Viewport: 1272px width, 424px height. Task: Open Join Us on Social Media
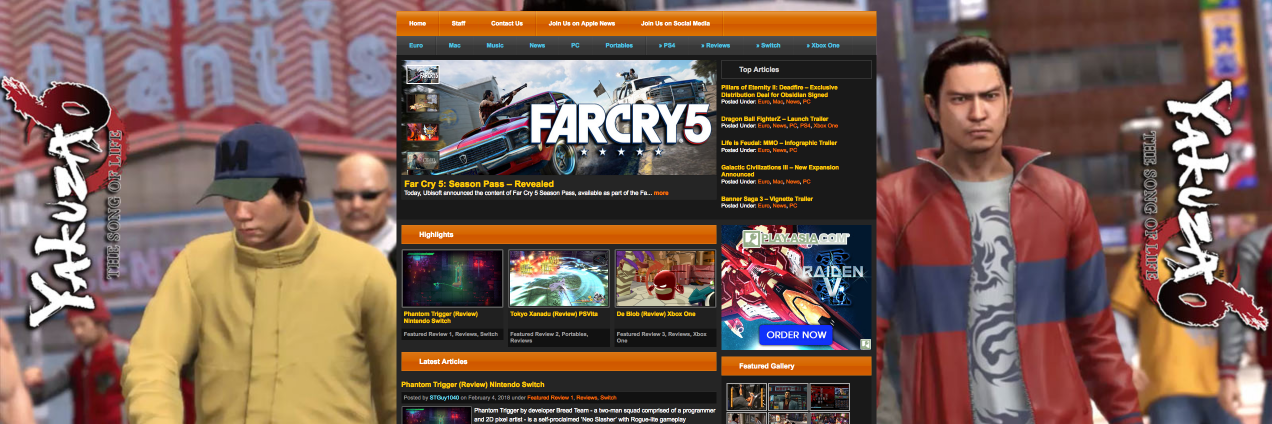[676, 23]
